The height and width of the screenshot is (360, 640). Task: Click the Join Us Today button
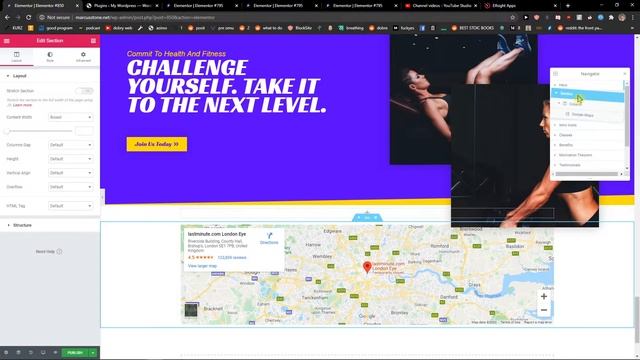157,144
